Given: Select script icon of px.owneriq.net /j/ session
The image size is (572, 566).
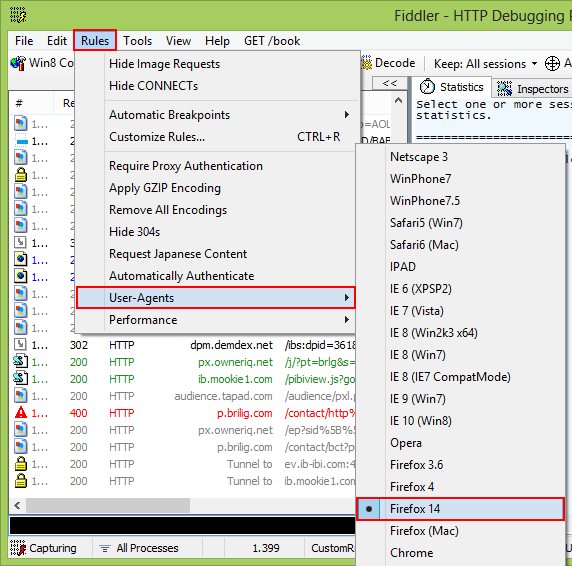Looking at the screenshot, I should coord(21,361).
